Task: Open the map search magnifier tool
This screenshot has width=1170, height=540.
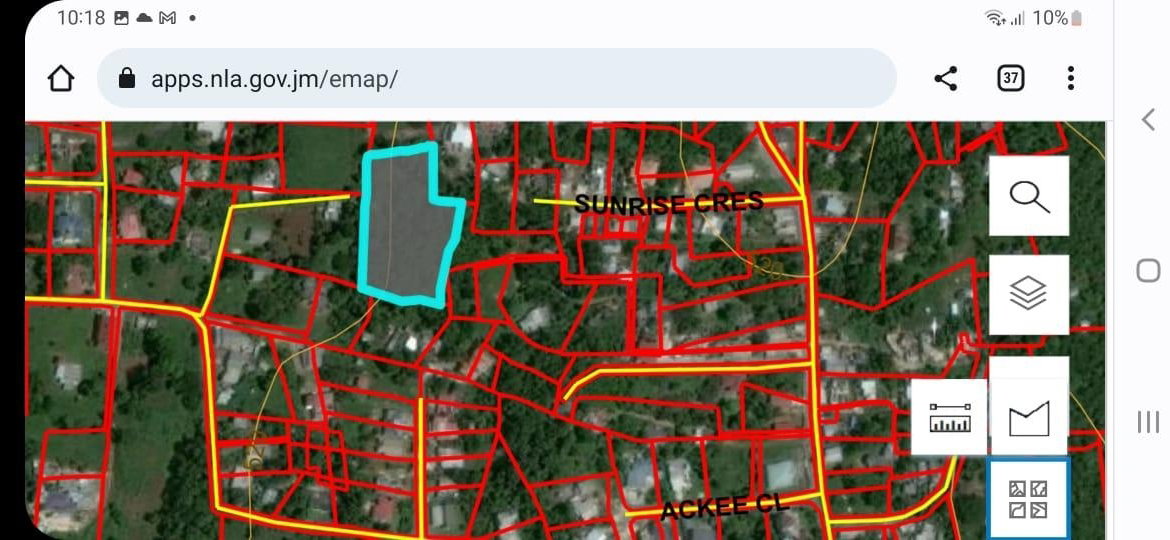Action: (x=1028, y=196)
